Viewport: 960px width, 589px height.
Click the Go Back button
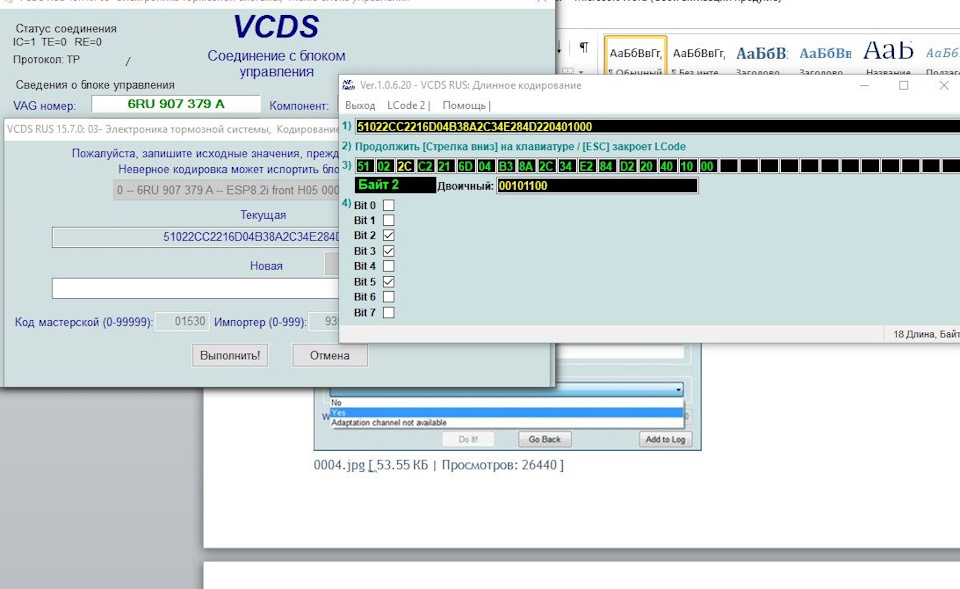click(x=544, y=439)
